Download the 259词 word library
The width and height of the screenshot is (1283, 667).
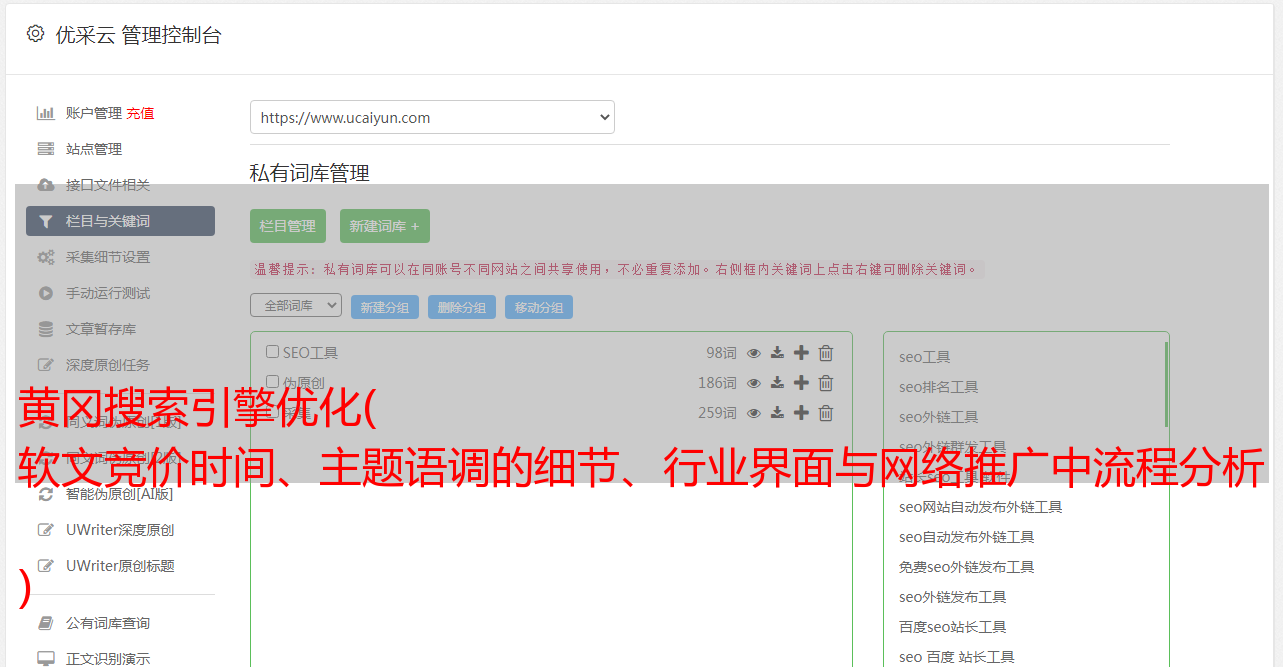click(777, 413)
